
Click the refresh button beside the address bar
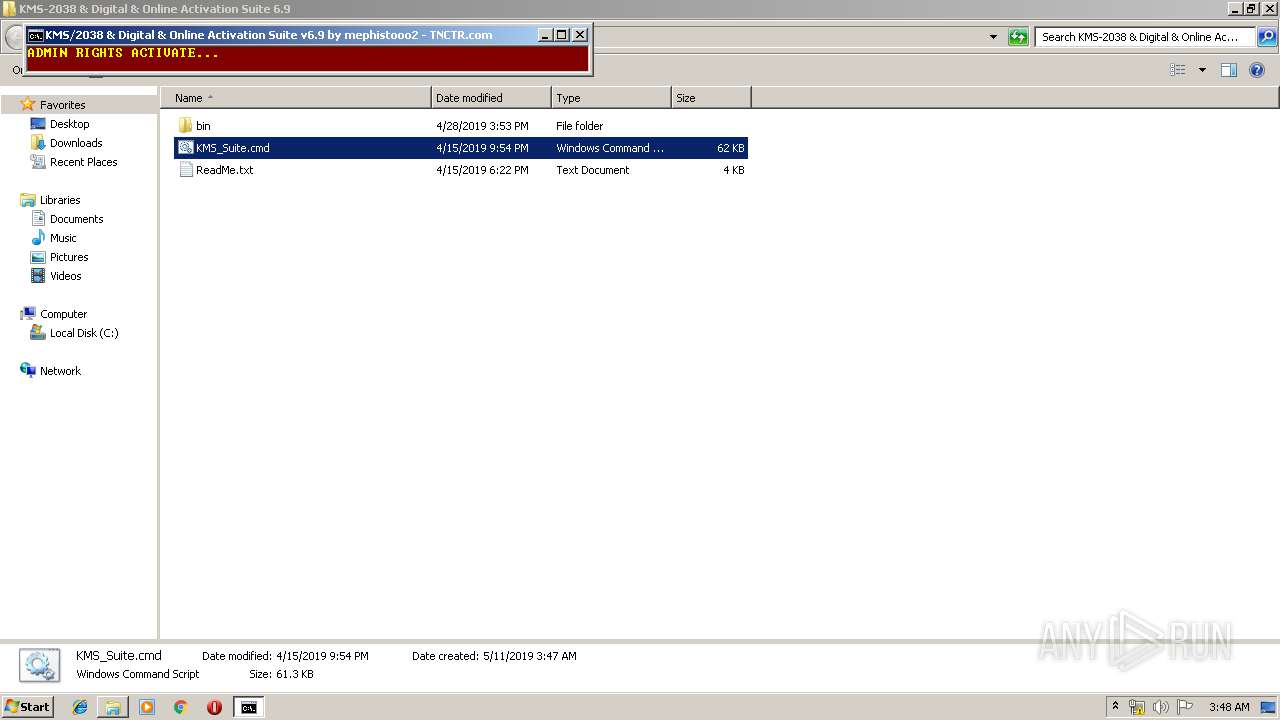pyautogui.click(x=1018, y=37)
